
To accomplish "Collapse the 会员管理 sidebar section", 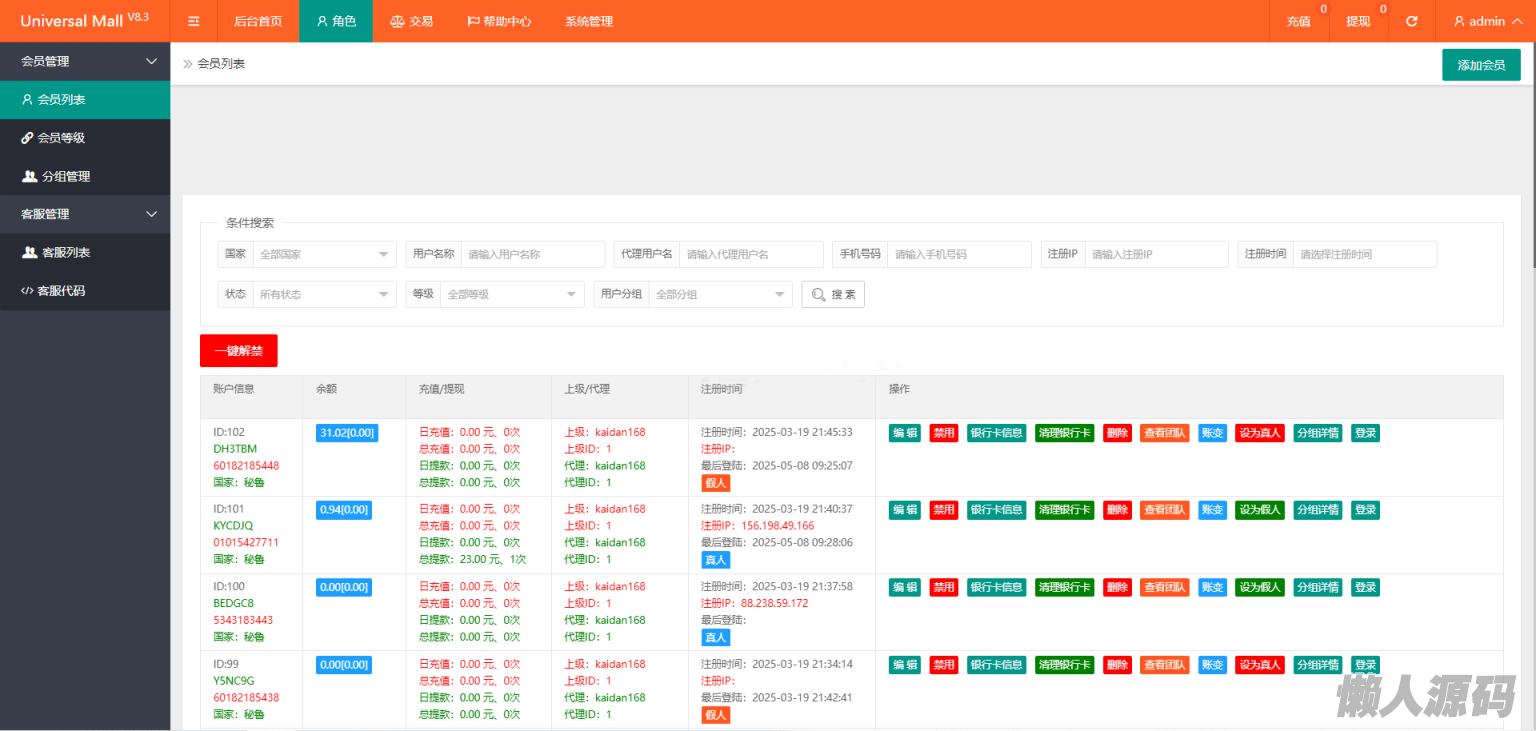I will [x=151, y=61].
